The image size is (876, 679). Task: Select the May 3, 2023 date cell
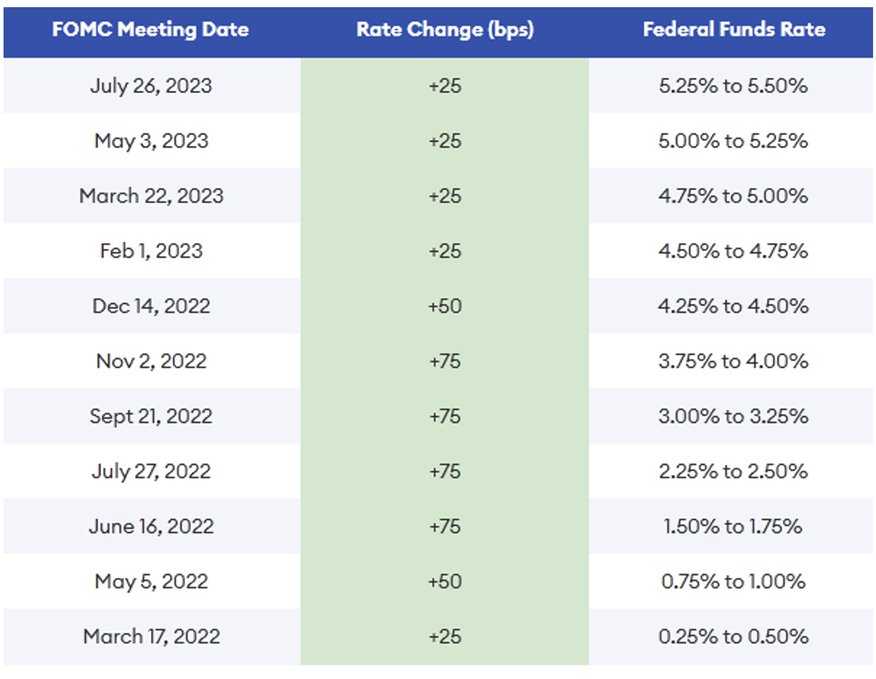[x=152, y=141]
